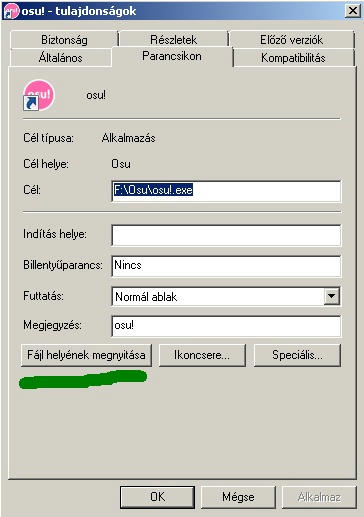This screenshot has width=364, height=517.
Task: Click the osu! title bar icon
Action: [x=12, y=11]
